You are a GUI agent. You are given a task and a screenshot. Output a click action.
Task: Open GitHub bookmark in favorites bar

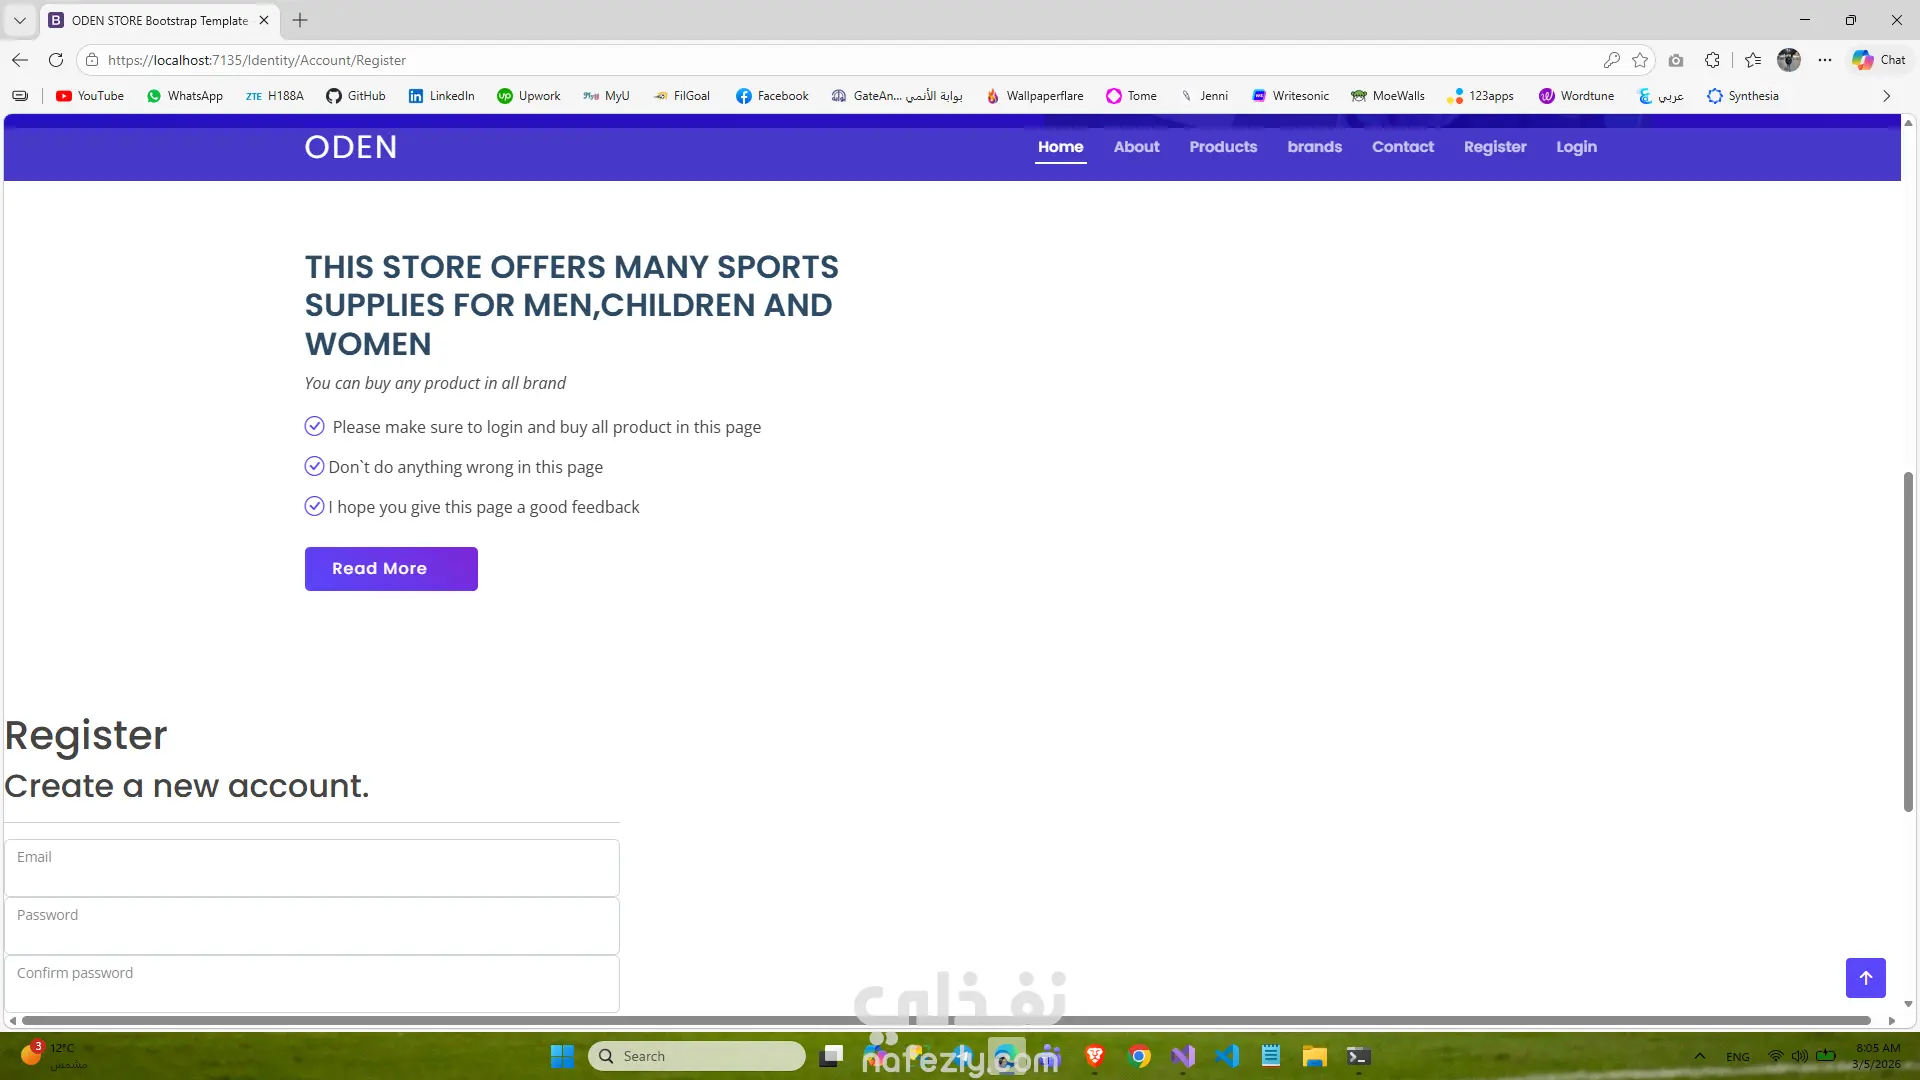(356, 96)
